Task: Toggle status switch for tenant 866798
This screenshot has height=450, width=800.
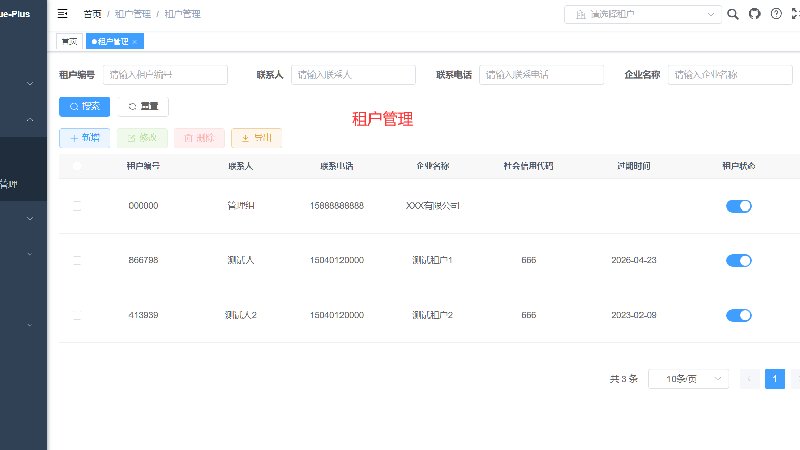Action: (x=739, y=261)
